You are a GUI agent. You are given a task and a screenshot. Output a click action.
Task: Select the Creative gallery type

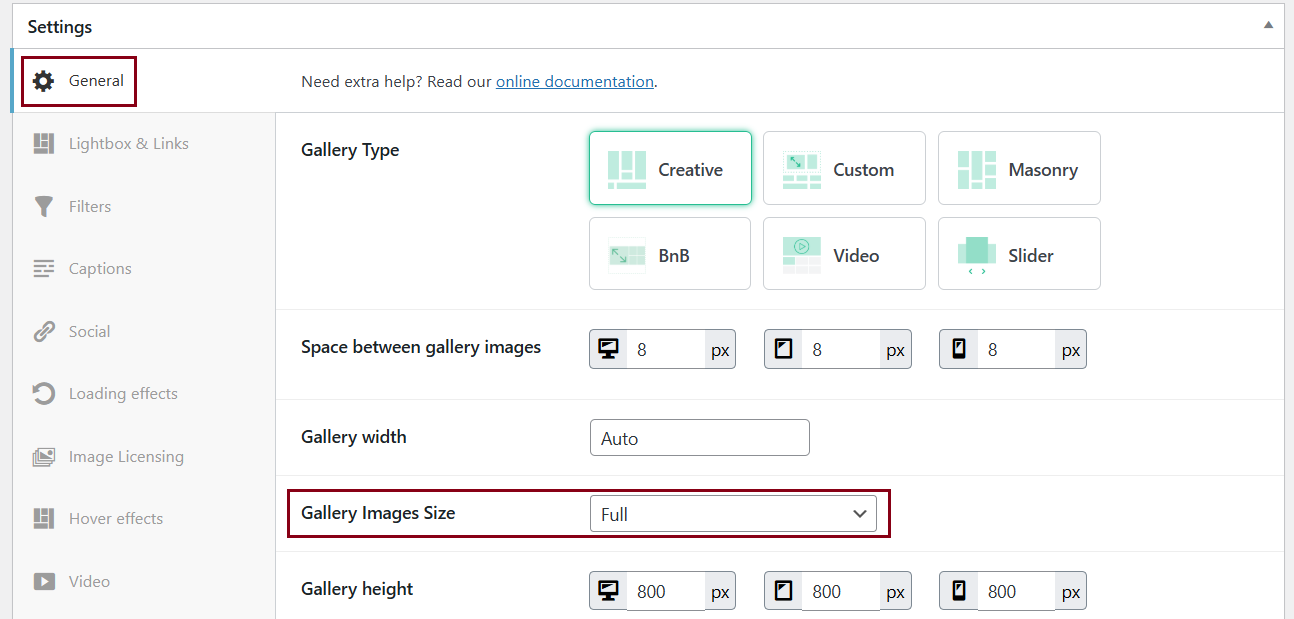(670, 169)
